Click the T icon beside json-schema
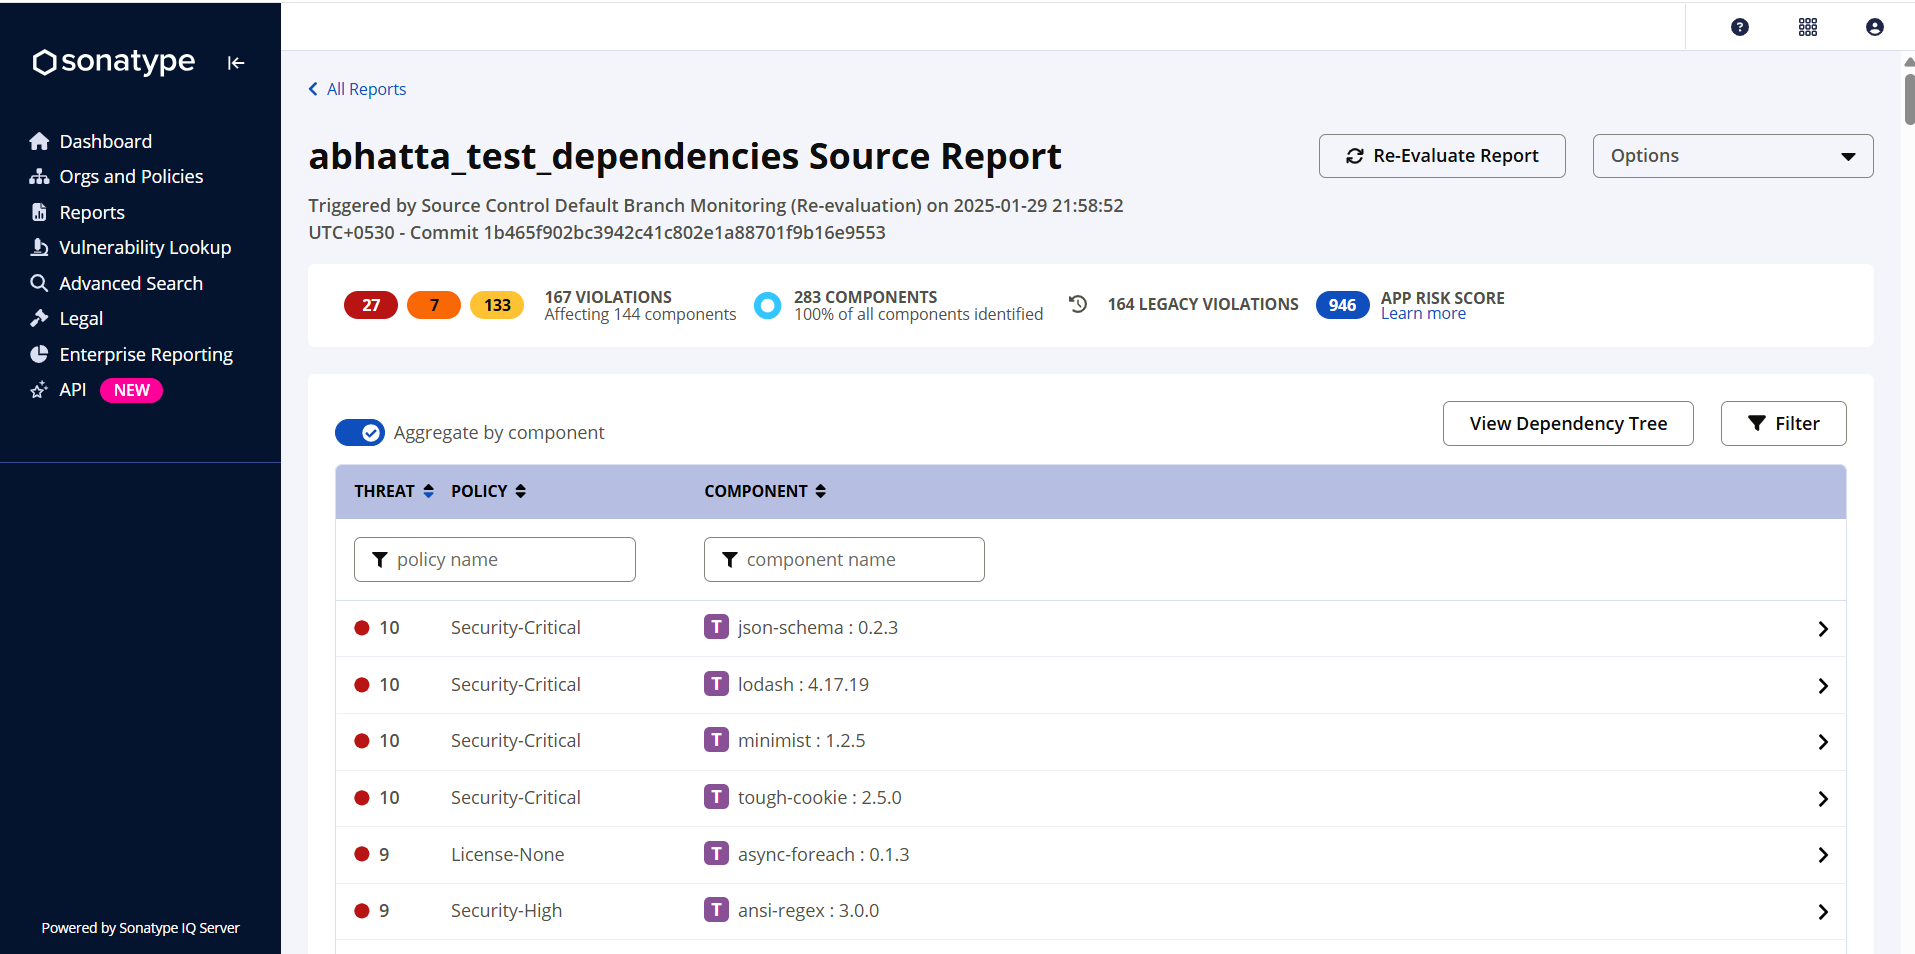Image resolution: width=1915 pixels, height=954 pixels. tap(716, 627)
